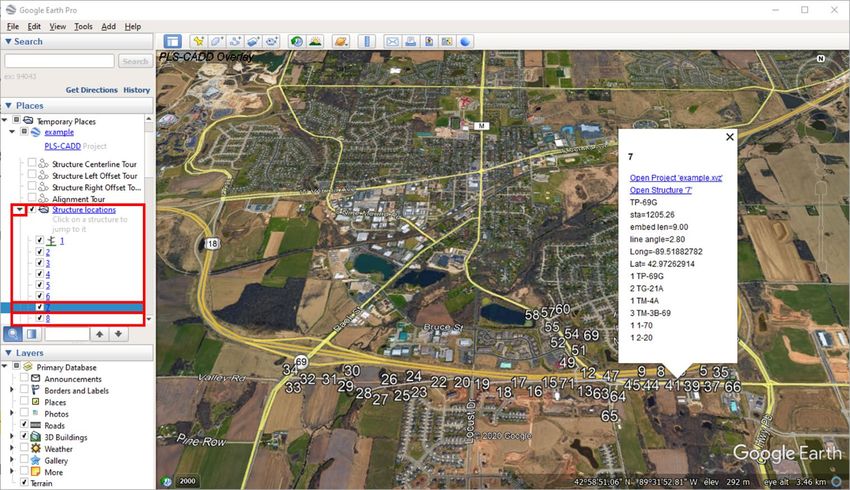The width and height of the screenshot is (850, 490).
Task: Open the Add menu
Action: tap(108, 26)
